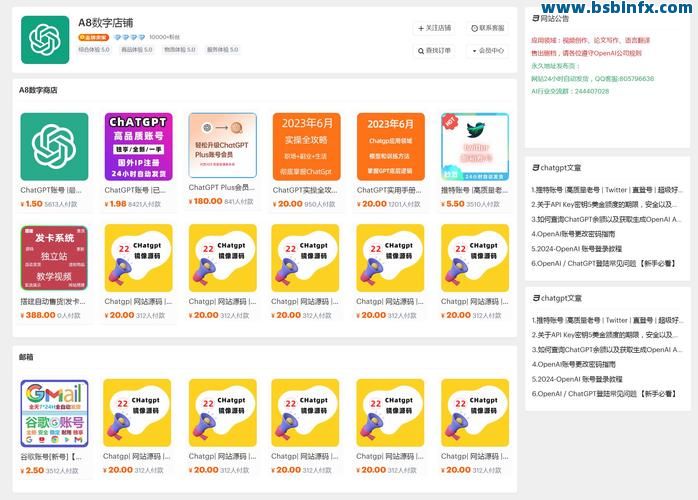
Task: Open purple ChATGPT 高品质账号 product thumbnail
Action: (x=138, y=146)
